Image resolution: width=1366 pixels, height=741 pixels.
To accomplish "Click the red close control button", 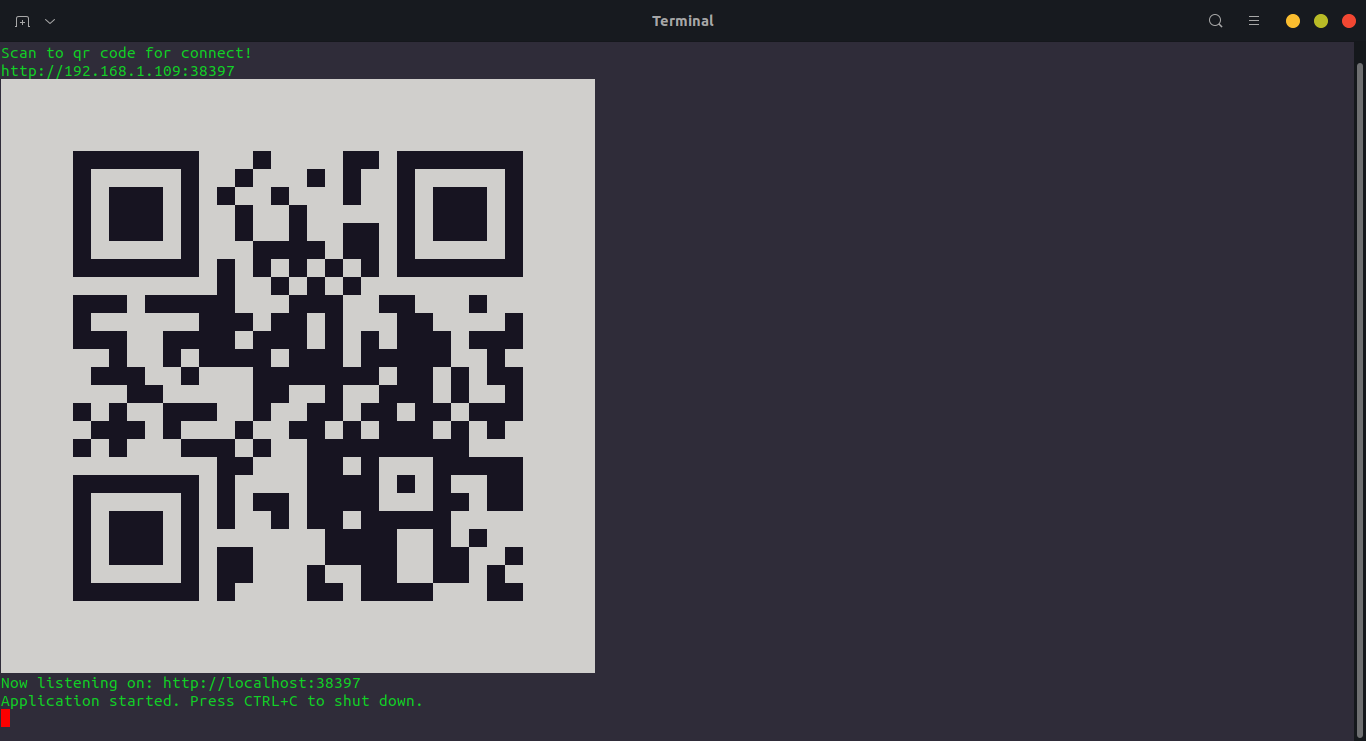I will (1348, 20).
